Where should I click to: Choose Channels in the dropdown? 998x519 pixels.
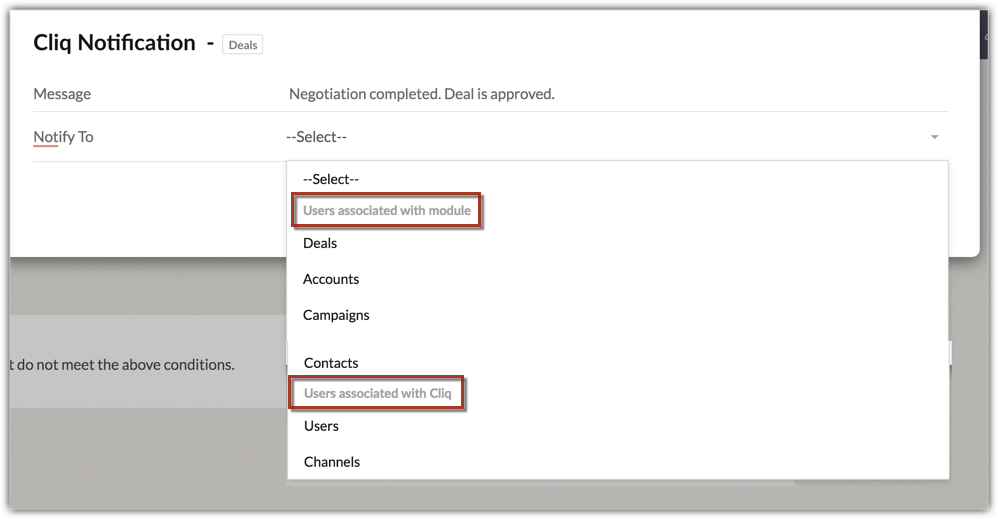(332, 462)
